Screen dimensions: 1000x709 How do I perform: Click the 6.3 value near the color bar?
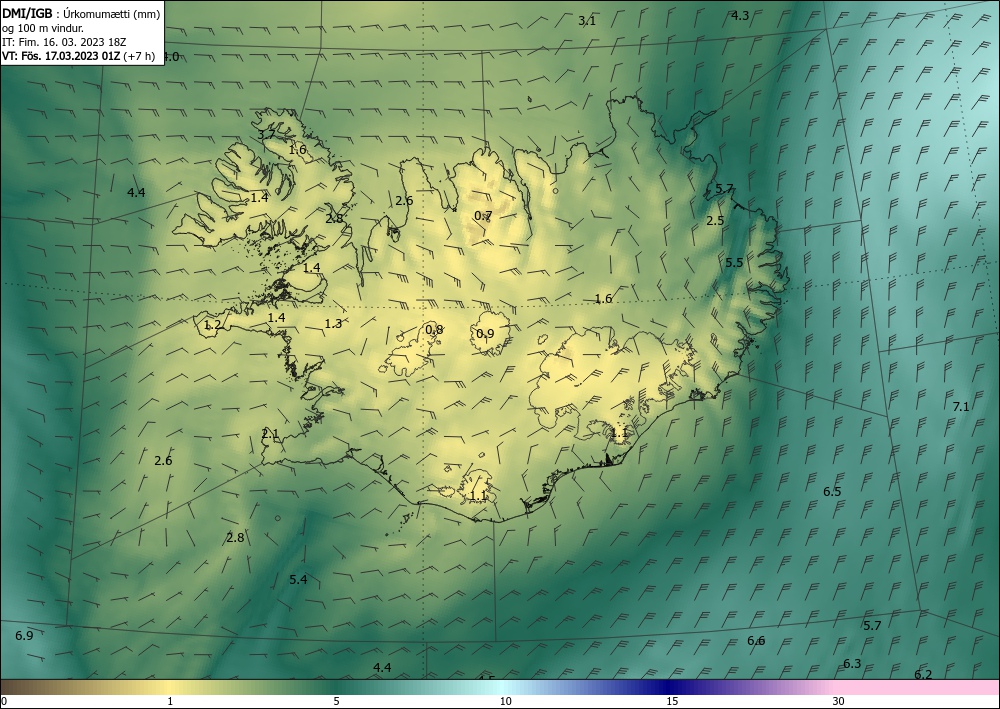pyautogui.click(x=852, y=664)
